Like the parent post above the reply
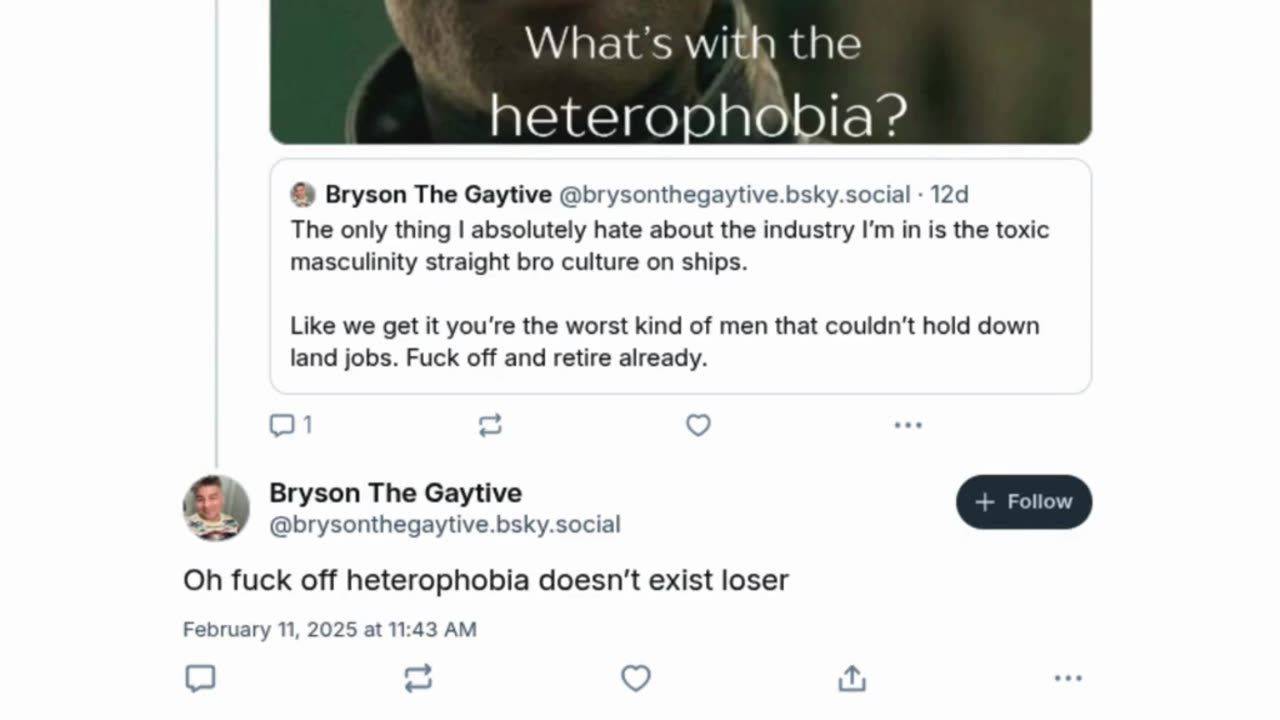 pos(698,426)
